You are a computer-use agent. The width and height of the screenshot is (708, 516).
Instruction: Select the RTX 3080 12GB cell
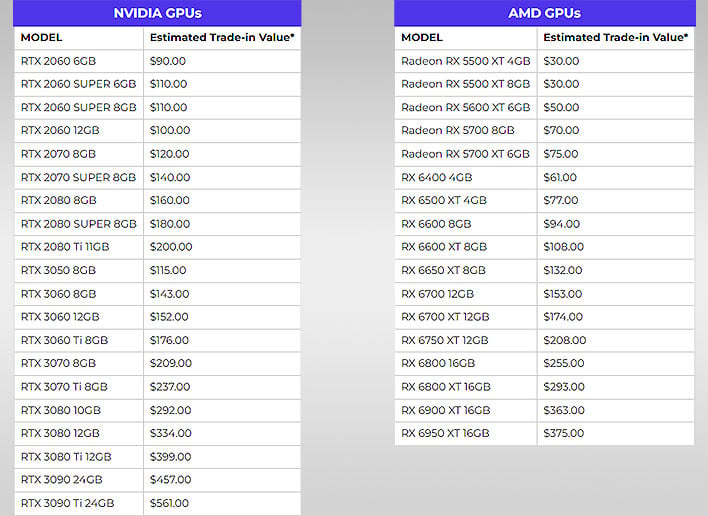coord(79,433)
